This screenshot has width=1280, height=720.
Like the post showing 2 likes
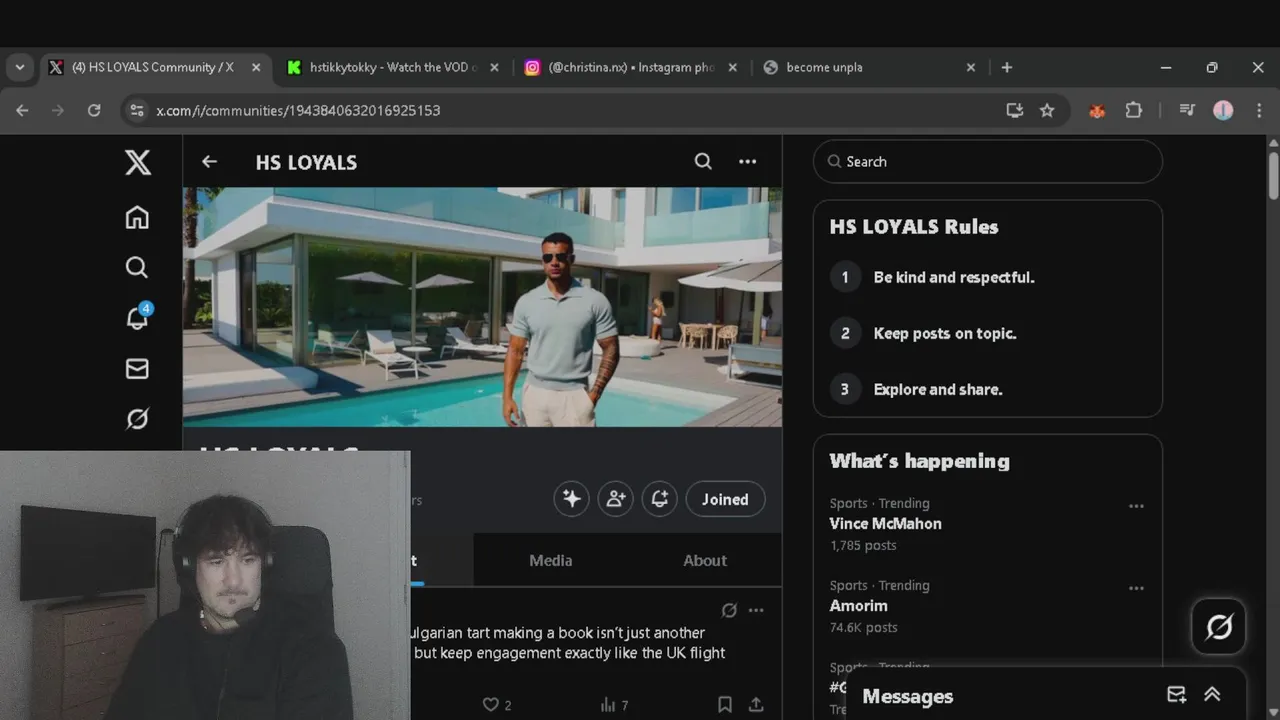[x=497, y=705]
